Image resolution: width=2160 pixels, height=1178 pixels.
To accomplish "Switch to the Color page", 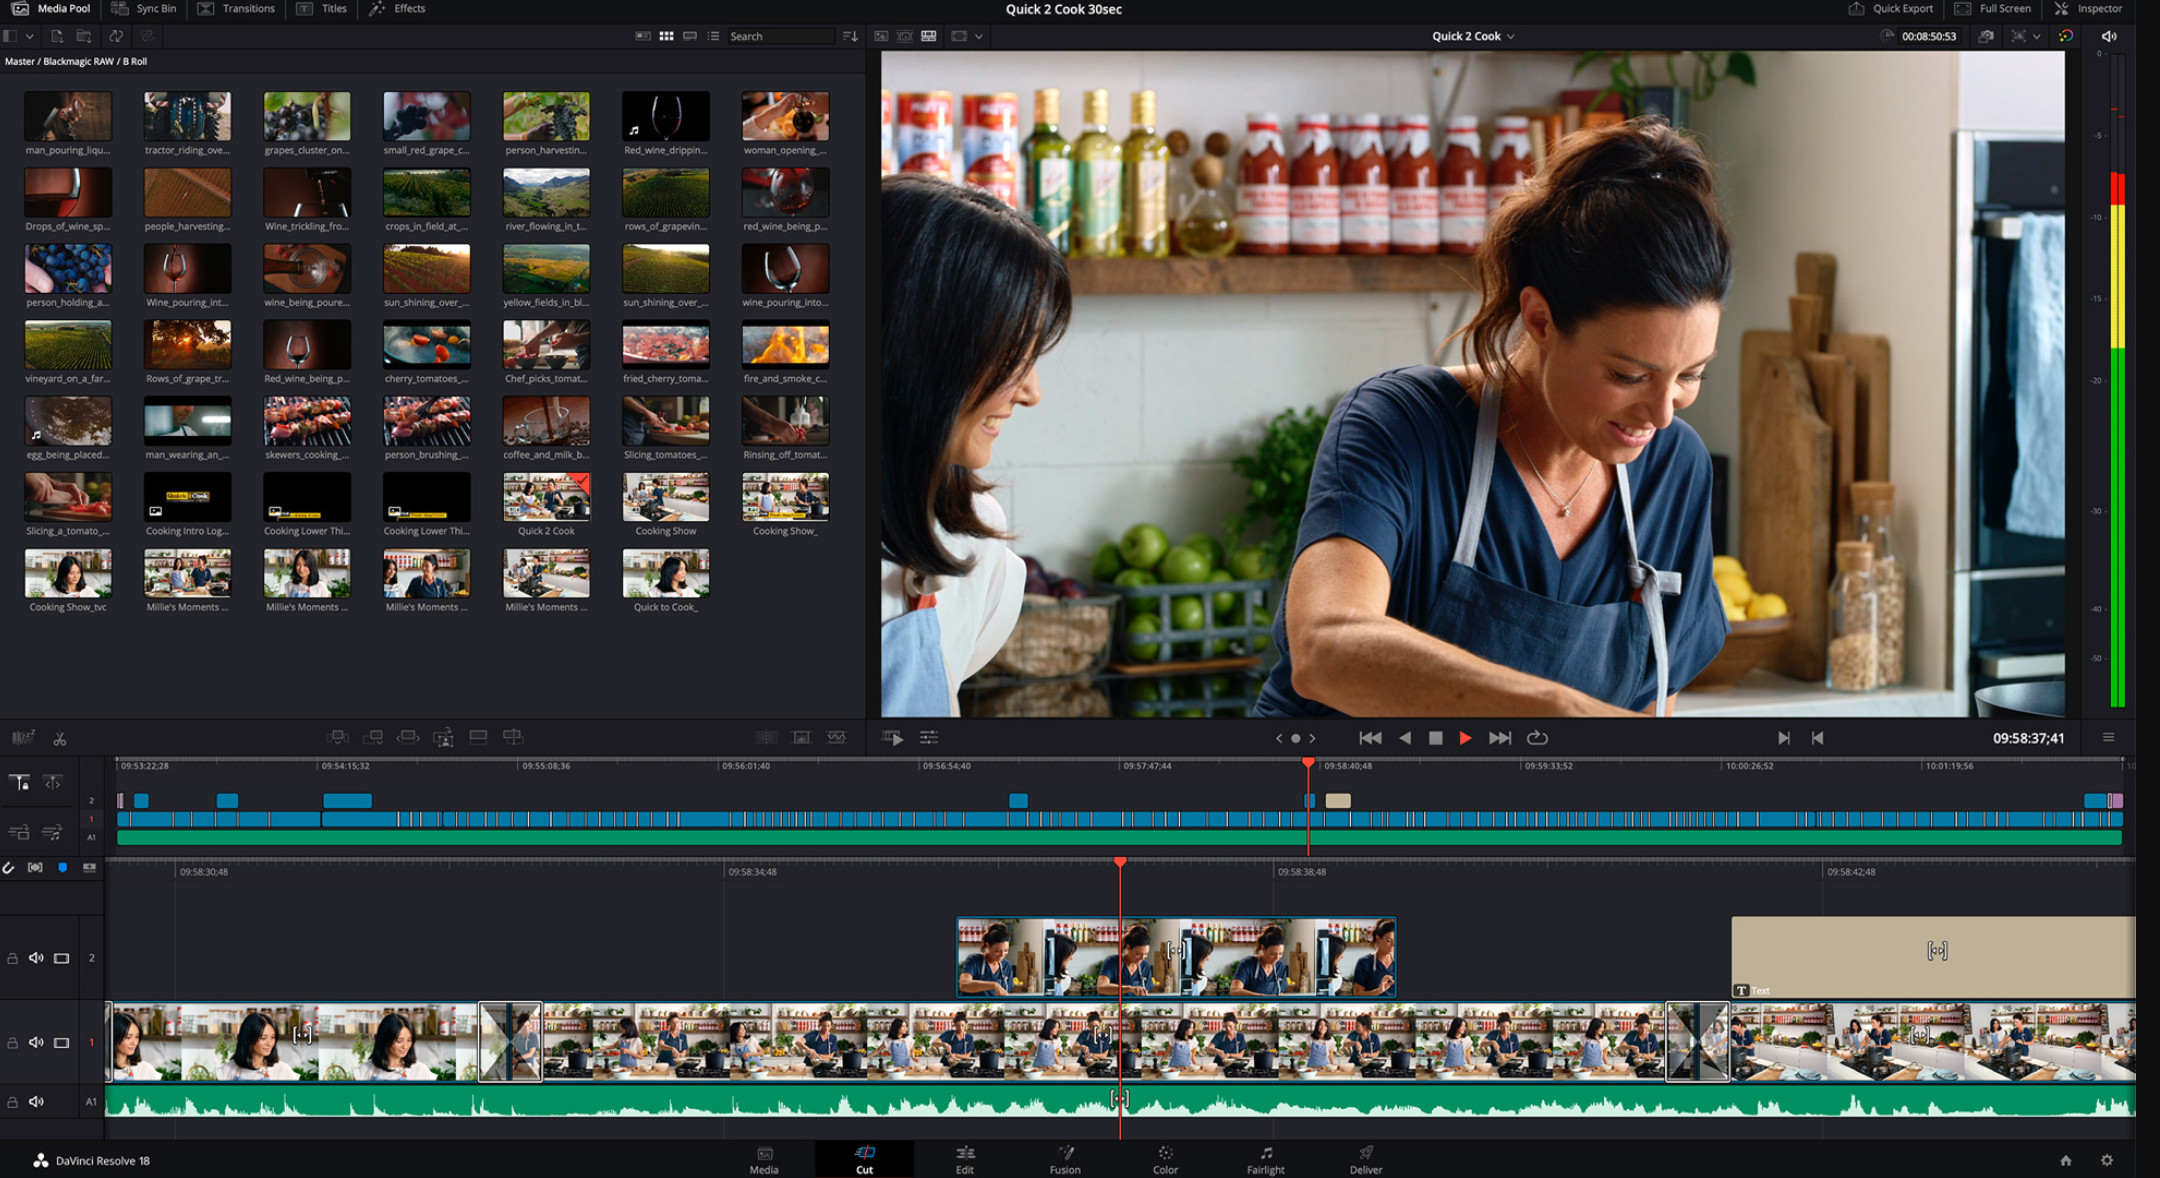I will (x=1164, y=1160).
